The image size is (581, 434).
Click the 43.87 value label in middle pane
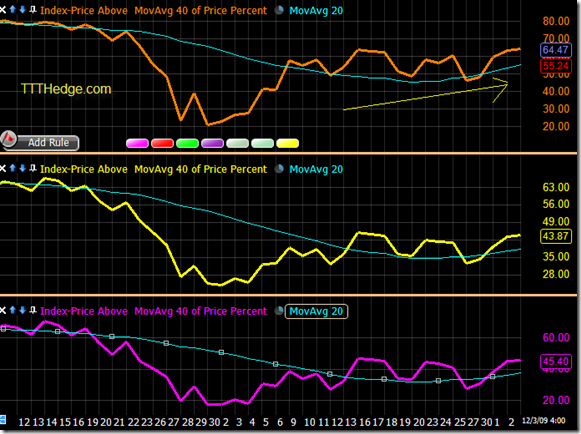tap(556, 236)
